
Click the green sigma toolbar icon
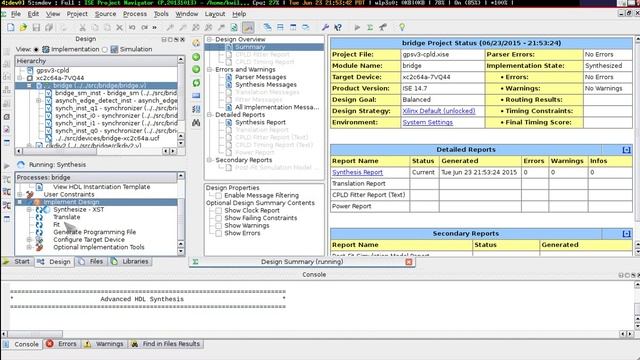pyautogui.click(x=370, y=27)
